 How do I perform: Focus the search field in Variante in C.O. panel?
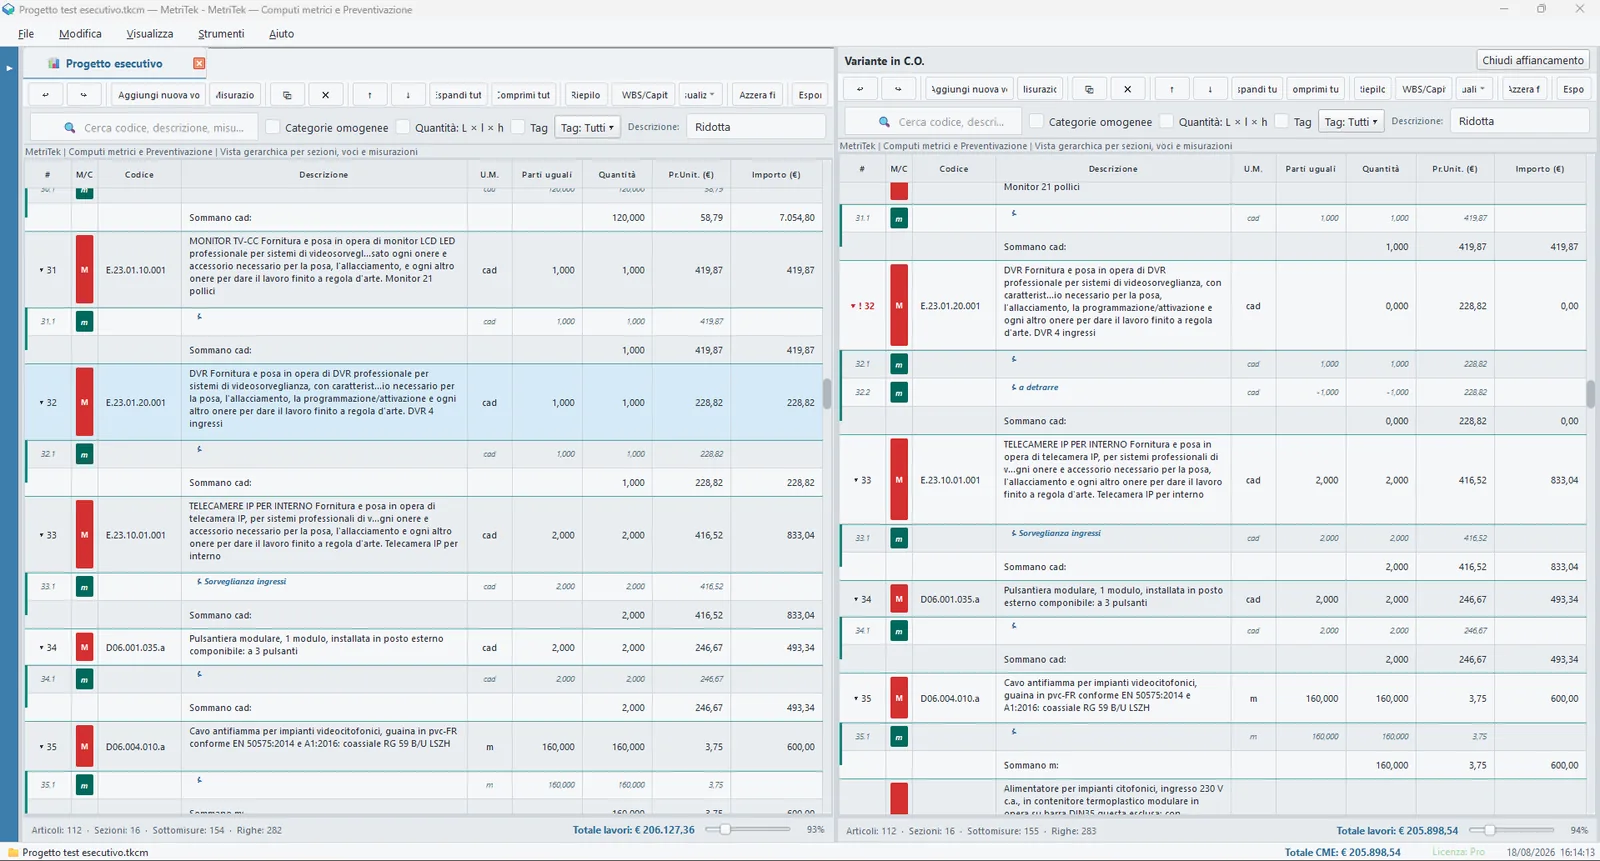933,122
